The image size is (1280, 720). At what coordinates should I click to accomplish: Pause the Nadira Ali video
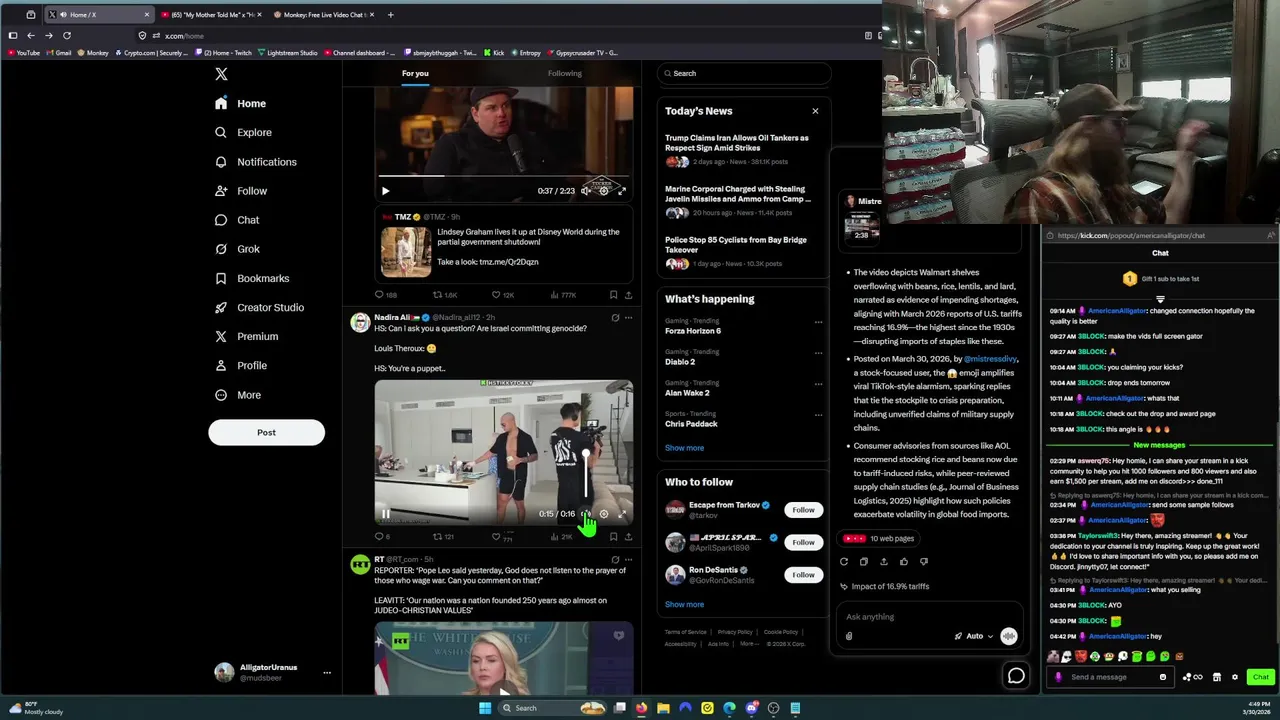[385, 514]
